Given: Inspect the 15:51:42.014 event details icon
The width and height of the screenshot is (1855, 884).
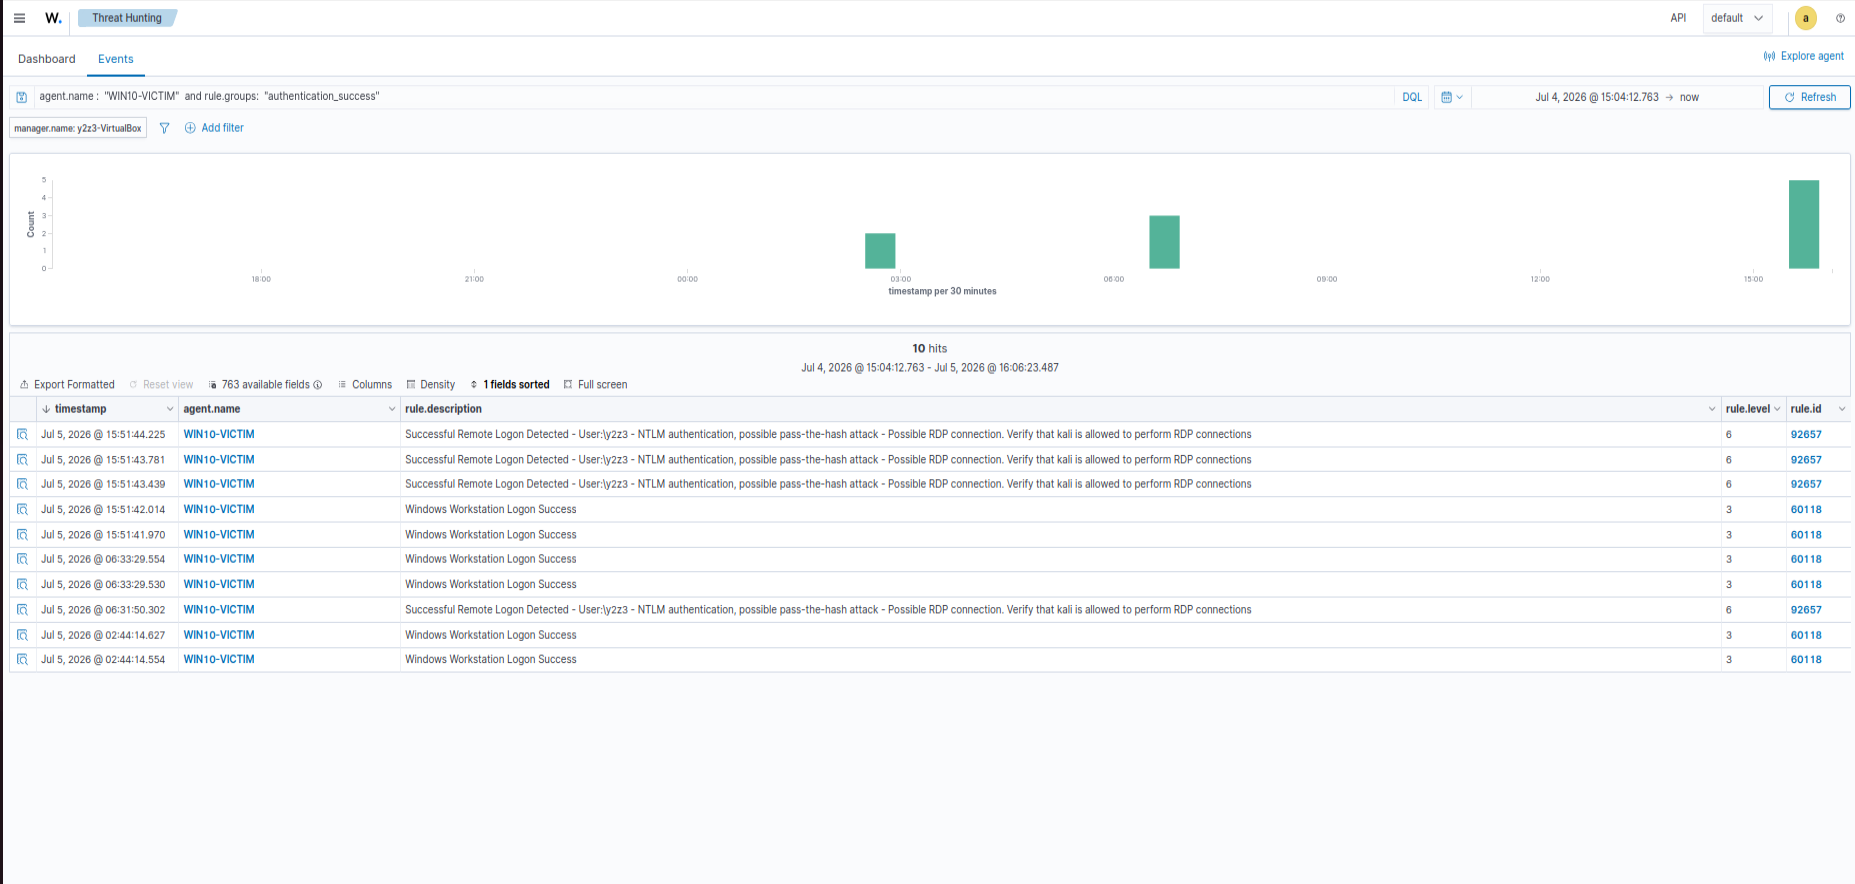Looking at the screenshot, I should [22, 510].
